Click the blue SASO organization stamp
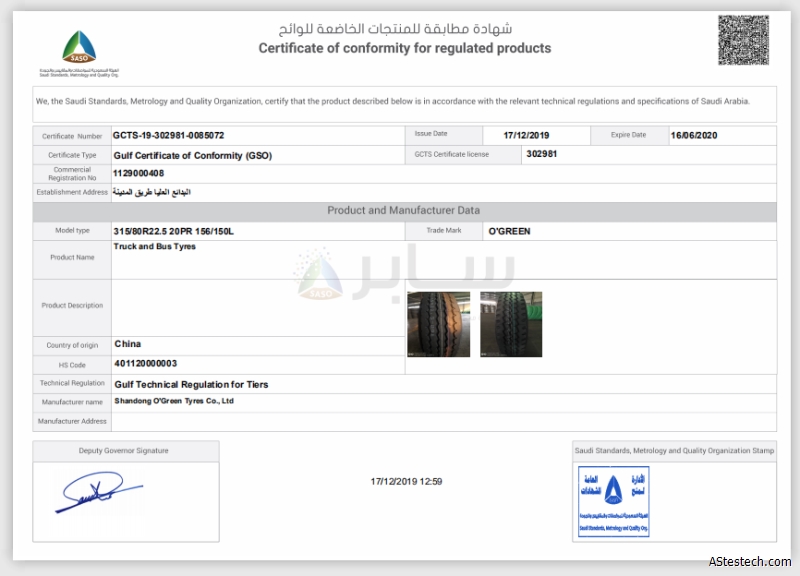Screen dimensions: 800x576 tap(613, 500)
